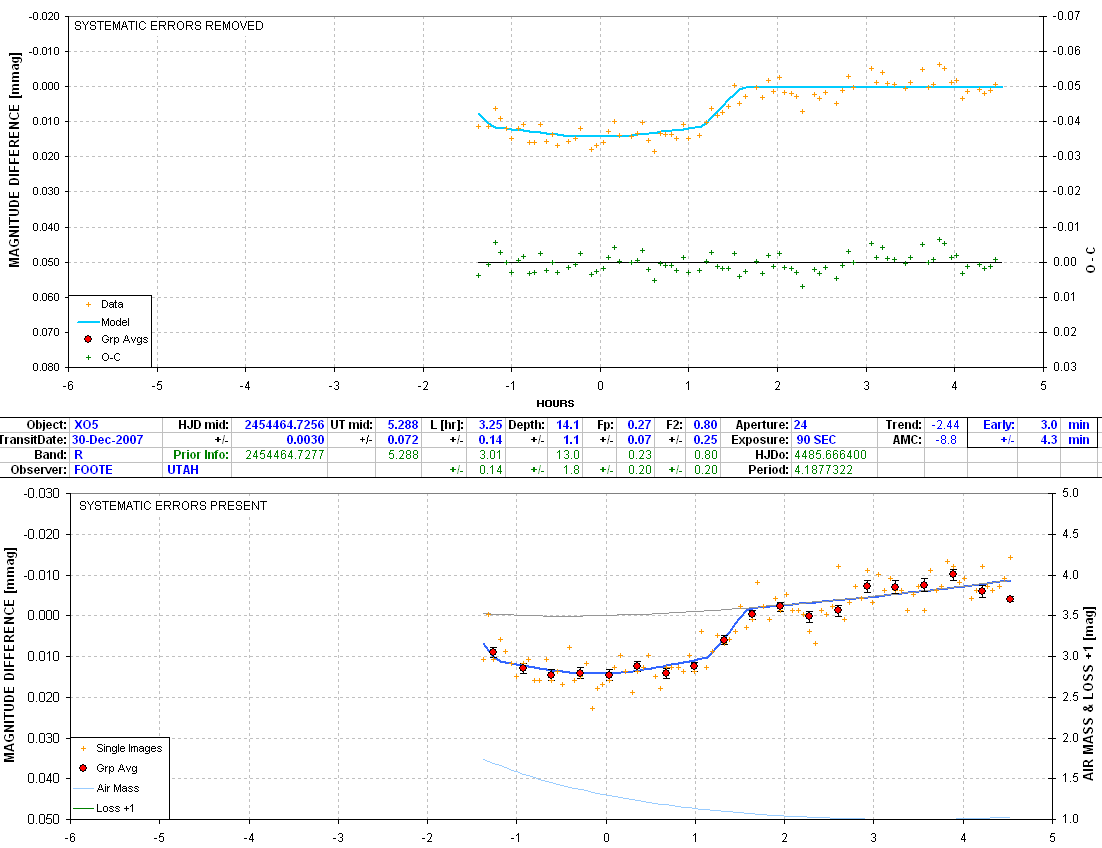
Task: Select the "Trend:" label cell
Action: pyautogui.click(x=903, y=425)
